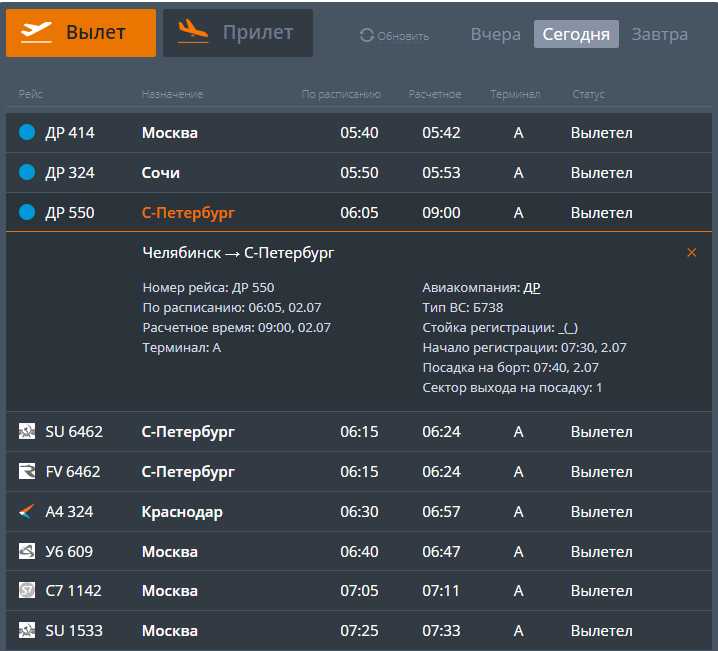
Task: Collapse the С-Петербург row of ДР 550
Action: [x=188, y=213]
